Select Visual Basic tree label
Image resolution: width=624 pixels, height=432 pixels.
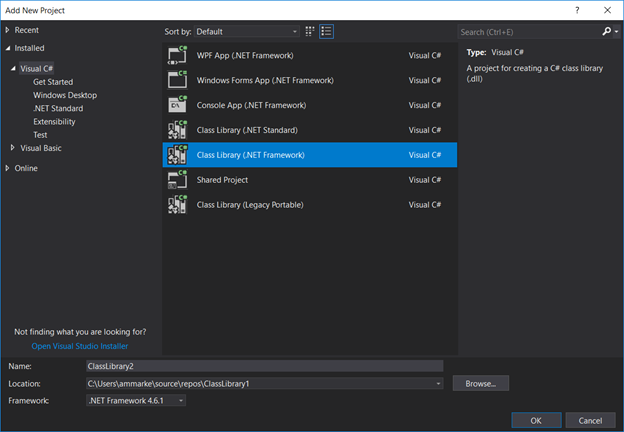pyautogui.click(x=41, y=148)
